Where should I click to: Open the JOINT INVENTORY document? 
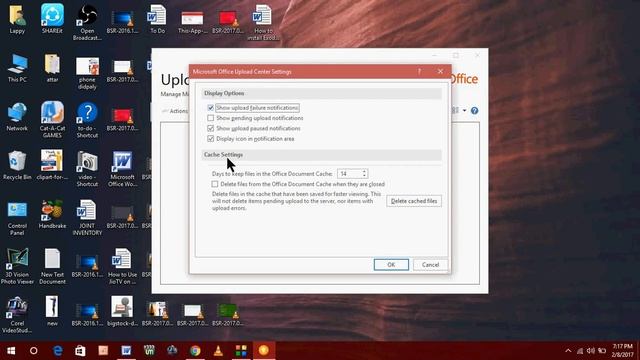(x=87, y=218)
